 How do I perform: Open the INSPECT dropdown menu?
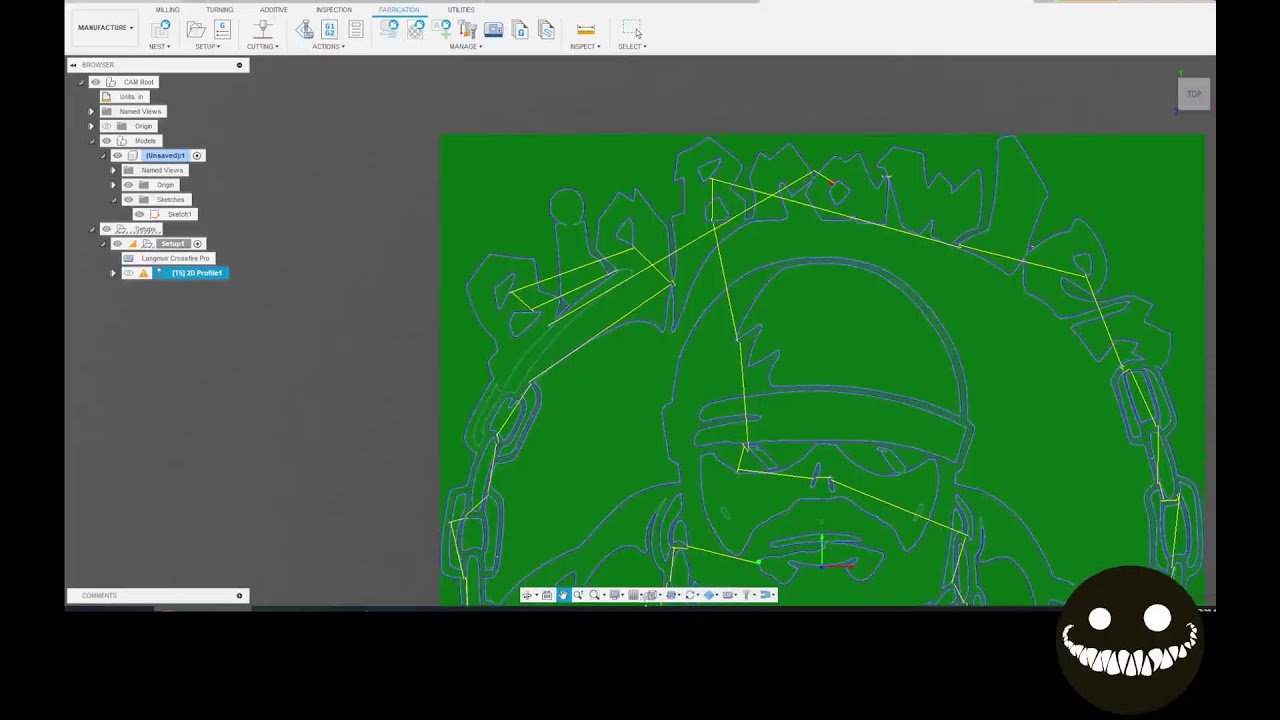(x=585, y=47)
